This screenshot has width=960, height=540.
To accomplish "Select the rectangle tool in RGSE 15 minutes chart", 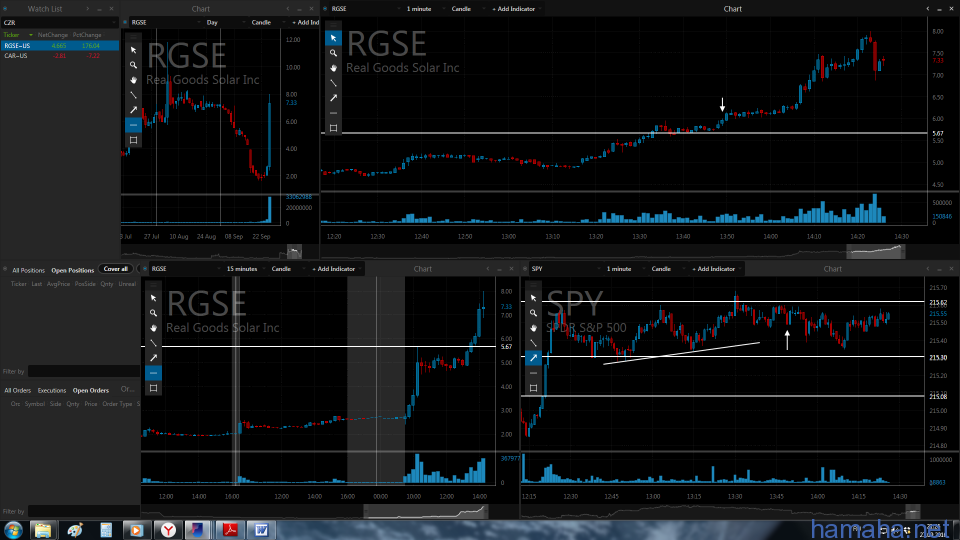I will pos(153,388).
